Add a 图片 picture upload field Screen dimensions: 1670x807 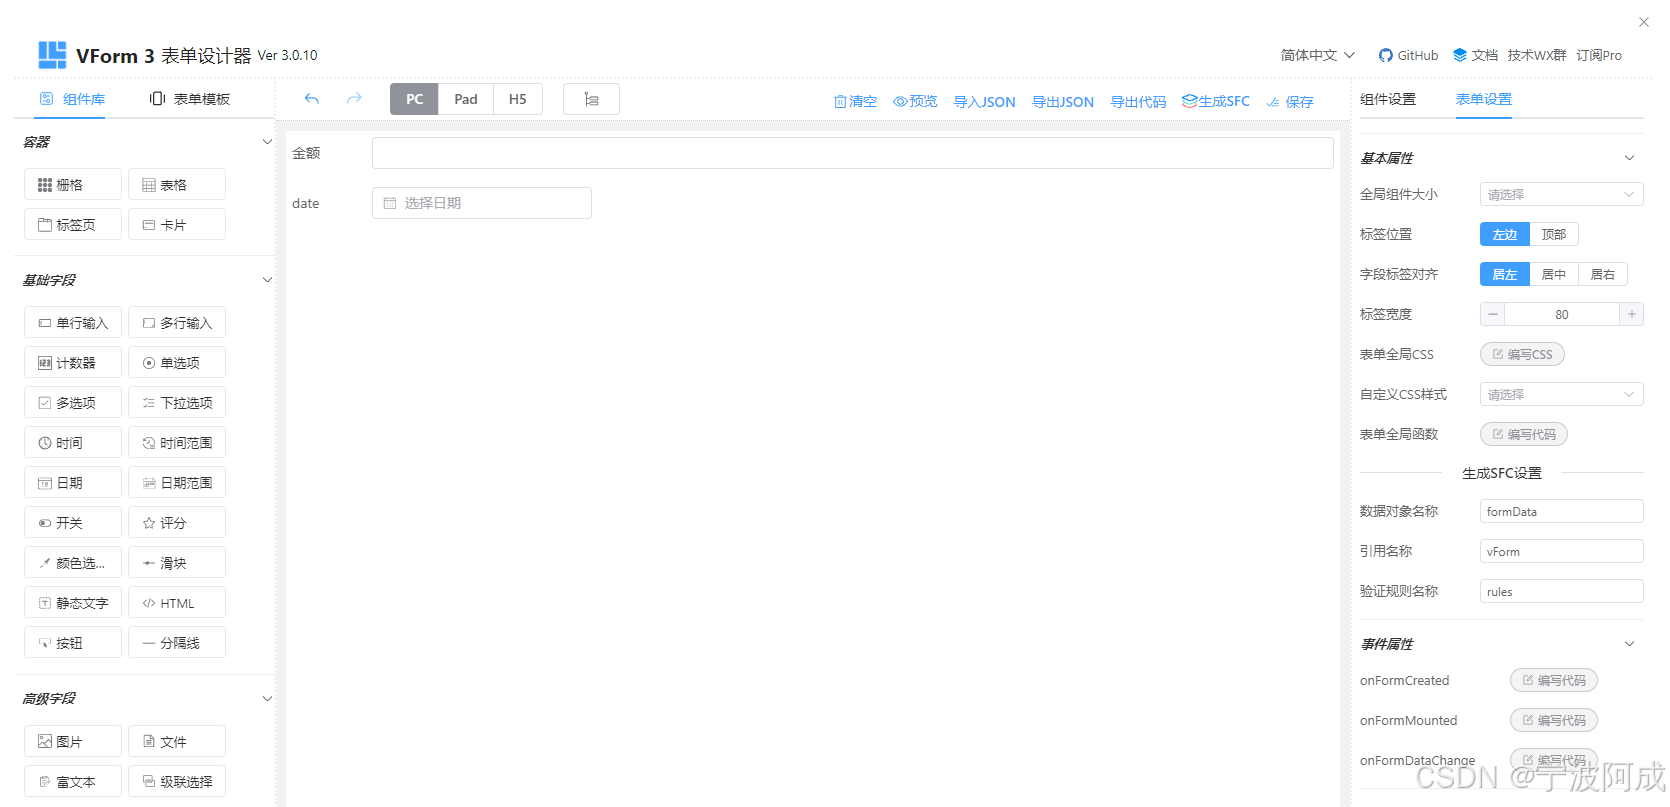coord(73,741)
